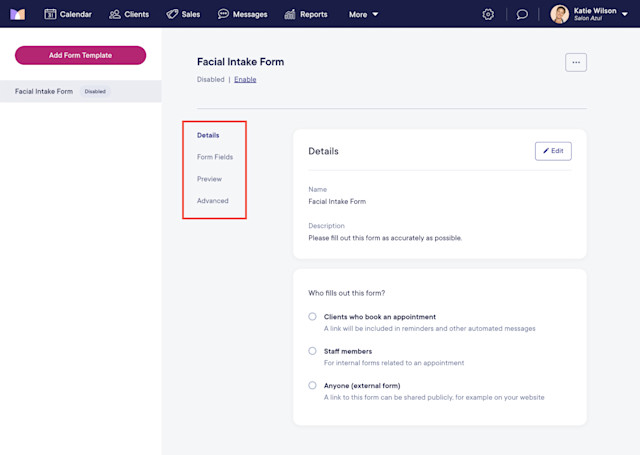
Task: Click the app logo in top navigation
Action: (x=18, y=14)
